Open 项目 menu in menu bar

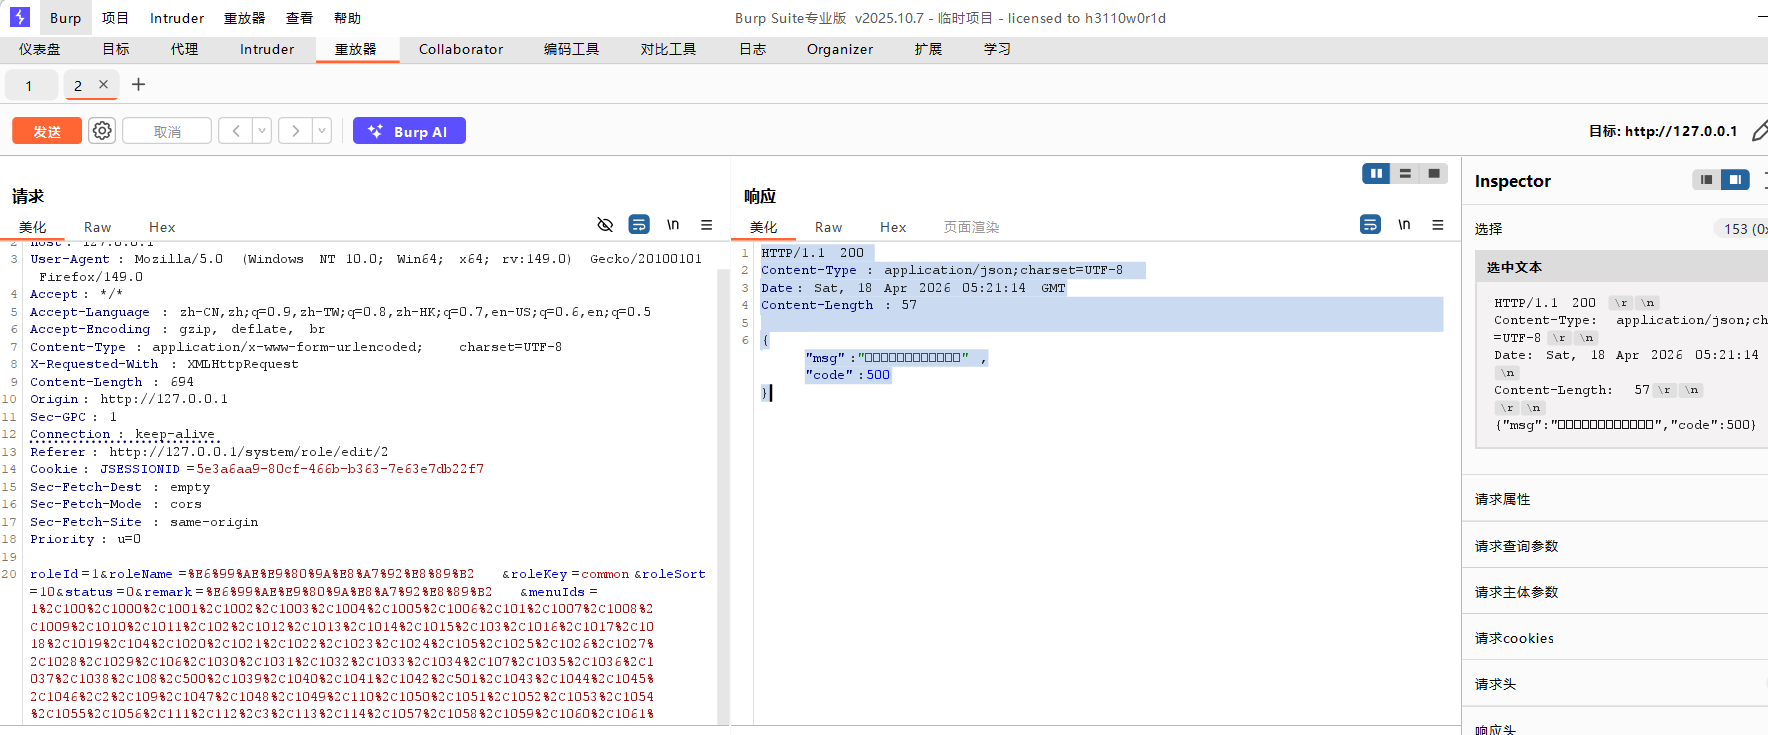pyautogui.click(x=115, y=18)
